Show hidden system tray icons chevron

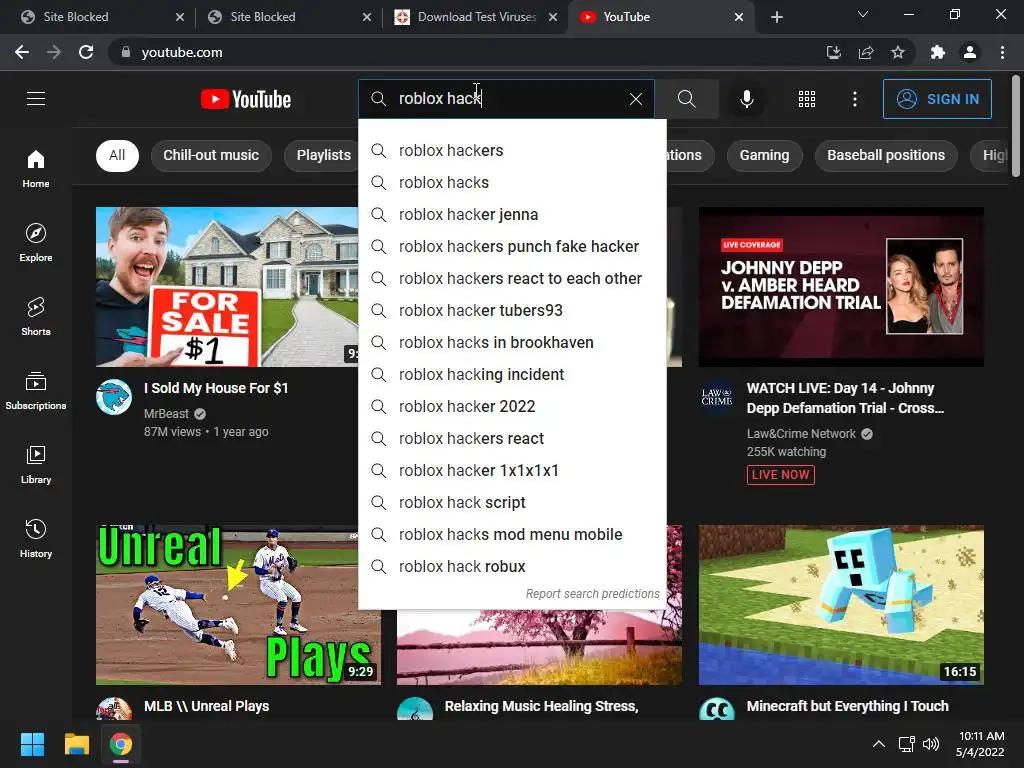click(879, 744)
